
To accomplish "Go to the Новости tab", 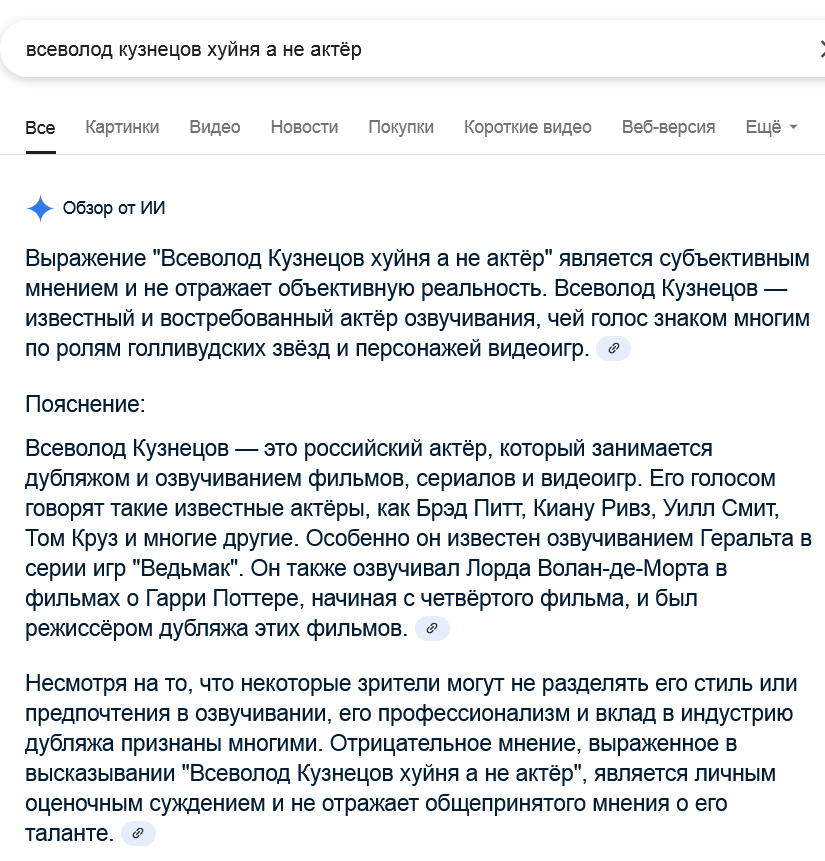I will click(x=304, y=127).
